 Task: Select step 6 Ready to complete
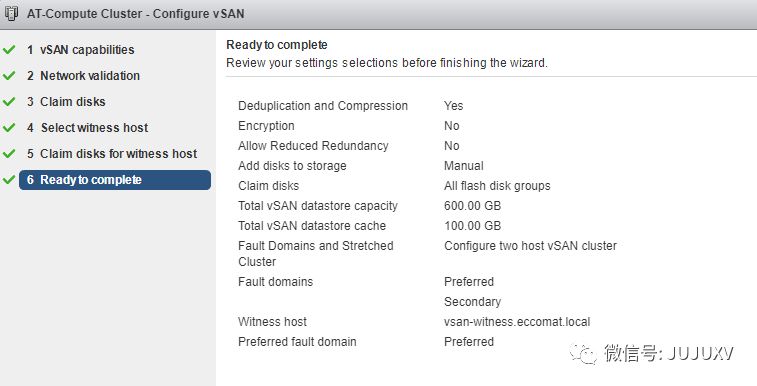point(115,180)
